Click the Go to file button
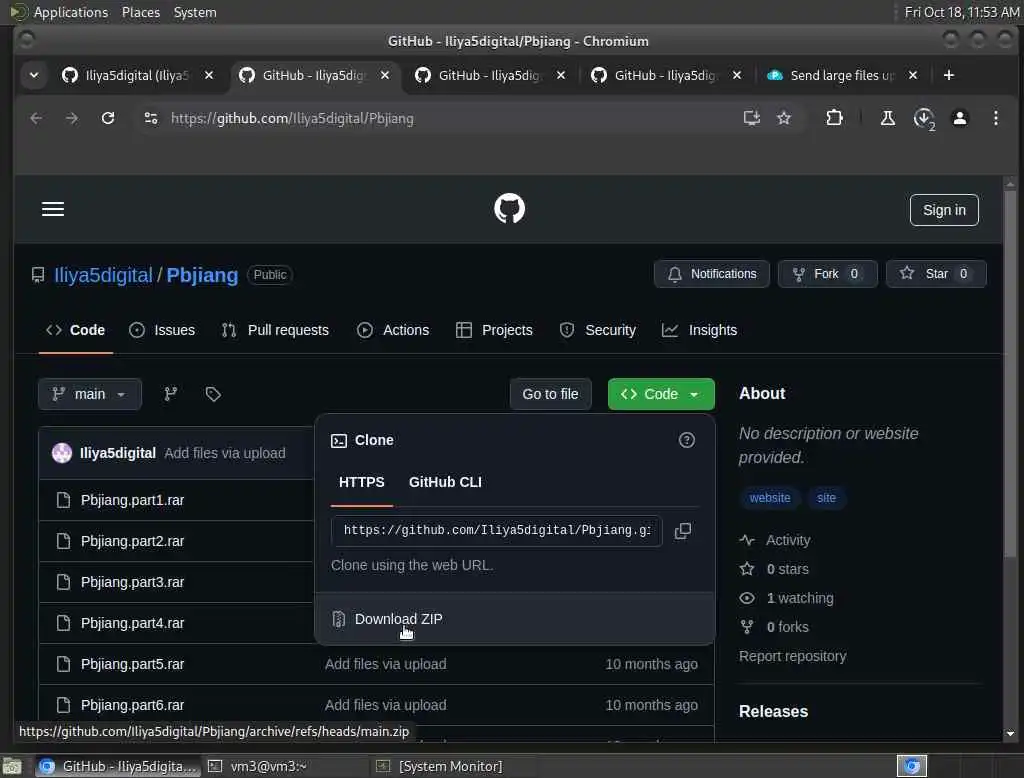 pos(550,394)
